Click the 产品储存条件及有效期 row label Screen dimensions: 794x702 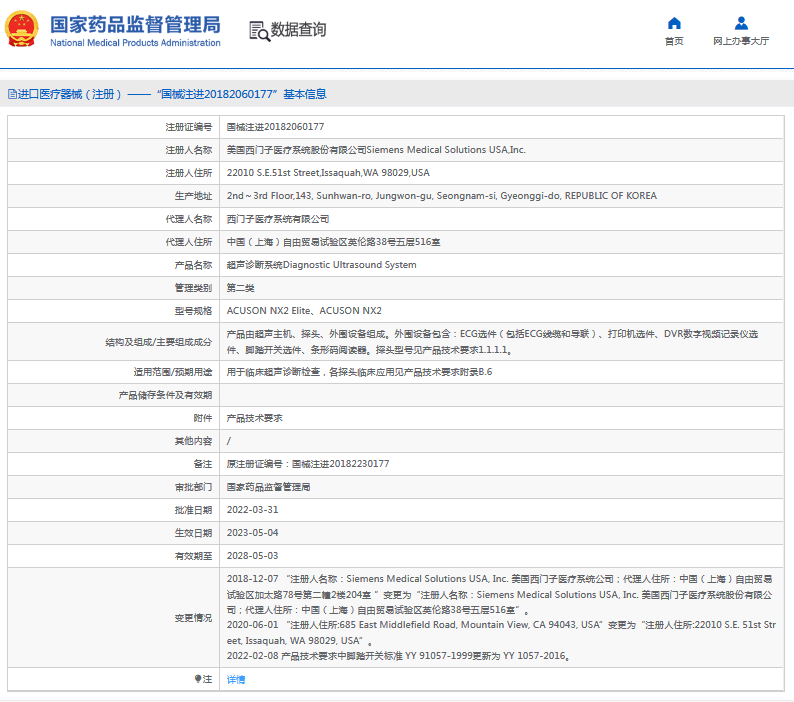click(165, 395)
